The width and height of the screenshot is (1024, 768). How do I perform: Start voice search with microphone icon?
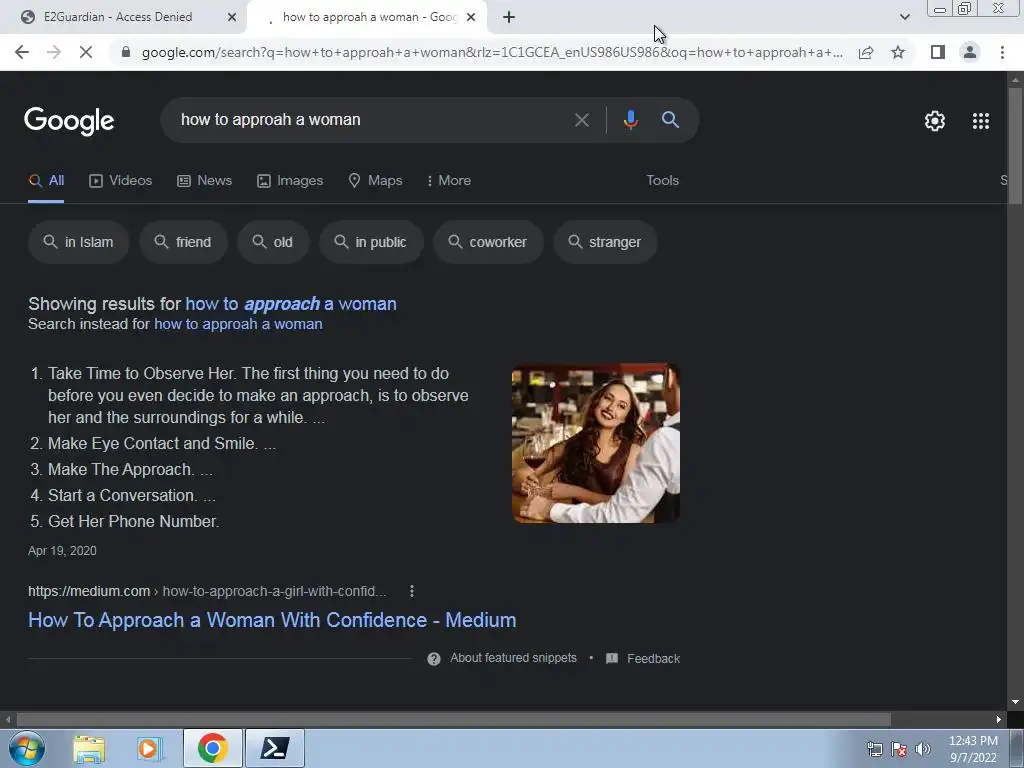[630, 120]
